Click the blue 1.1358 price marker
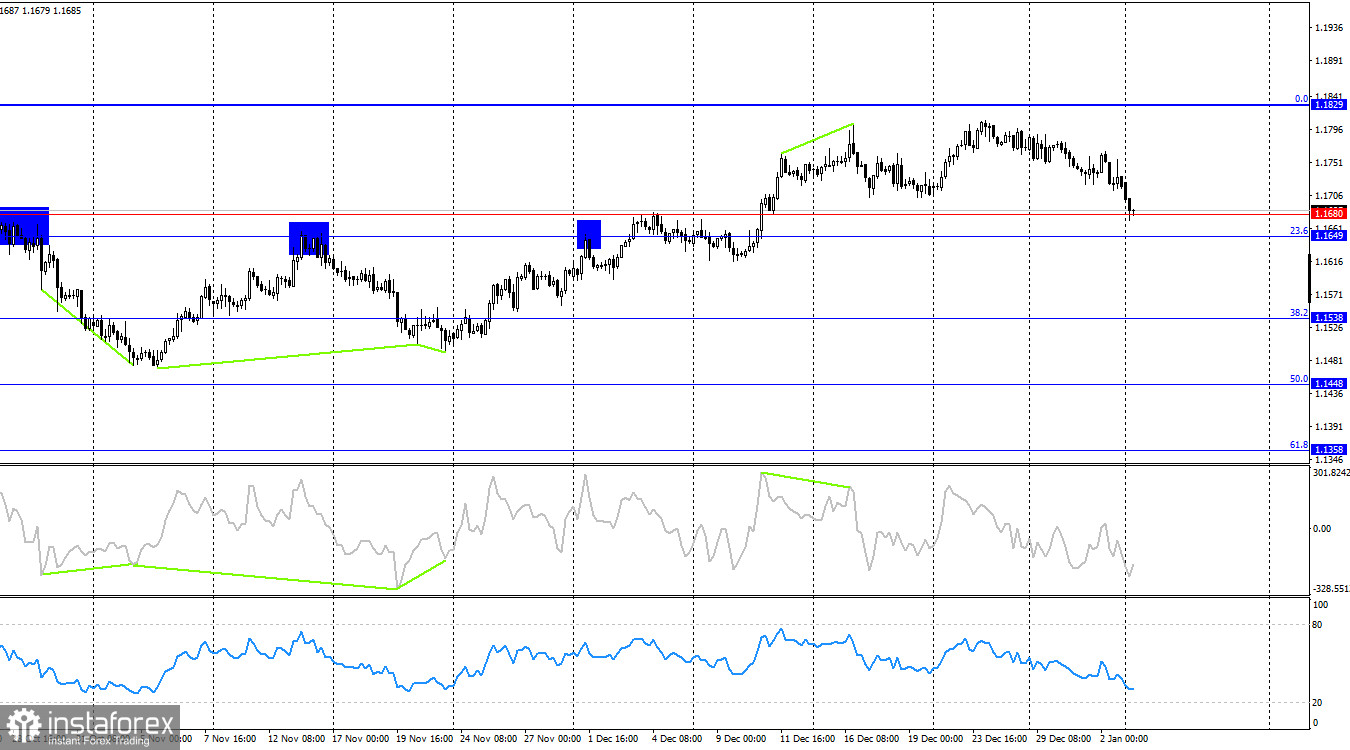This screenshot has width=1350, height=750. pyautogui.click(x=1331, y=449)
